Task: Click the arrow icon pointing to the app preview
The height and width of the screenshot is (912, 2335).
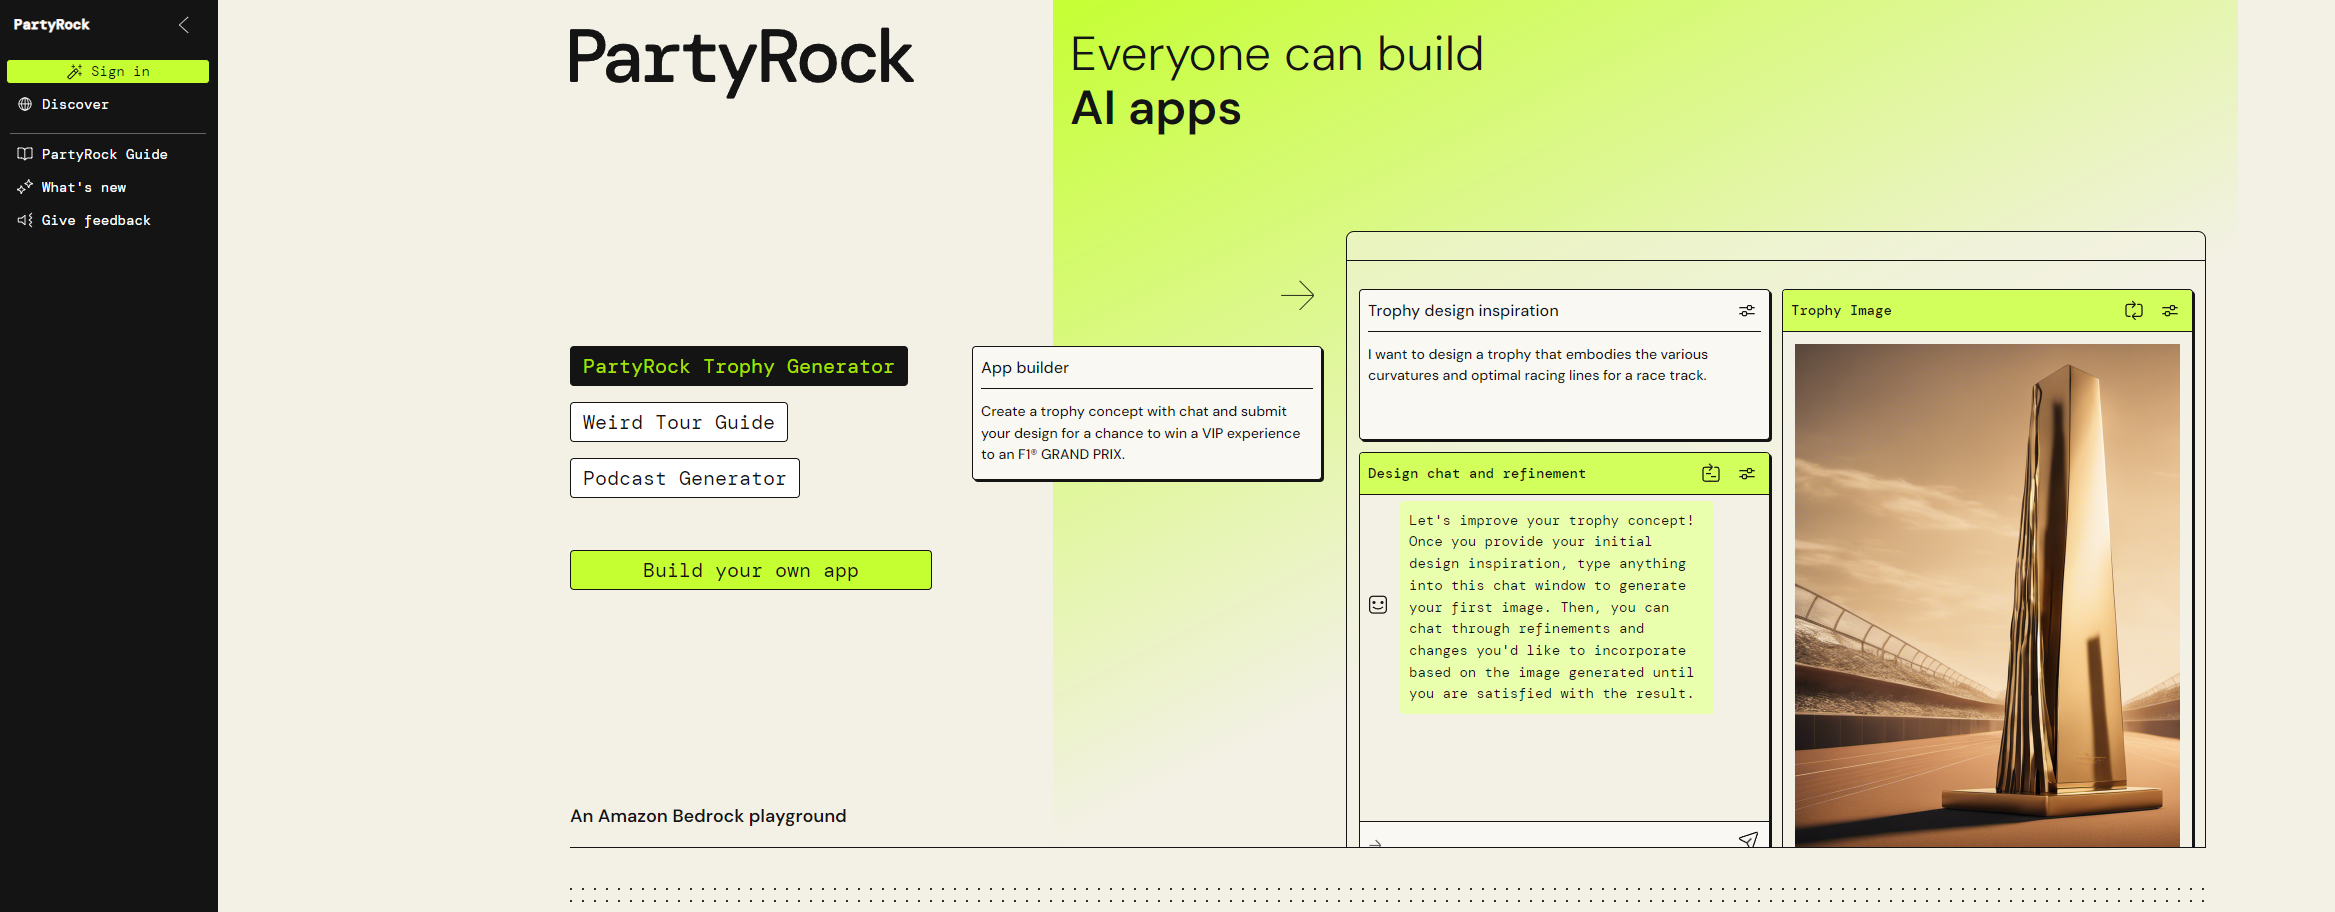Action: click(1298, 295)
